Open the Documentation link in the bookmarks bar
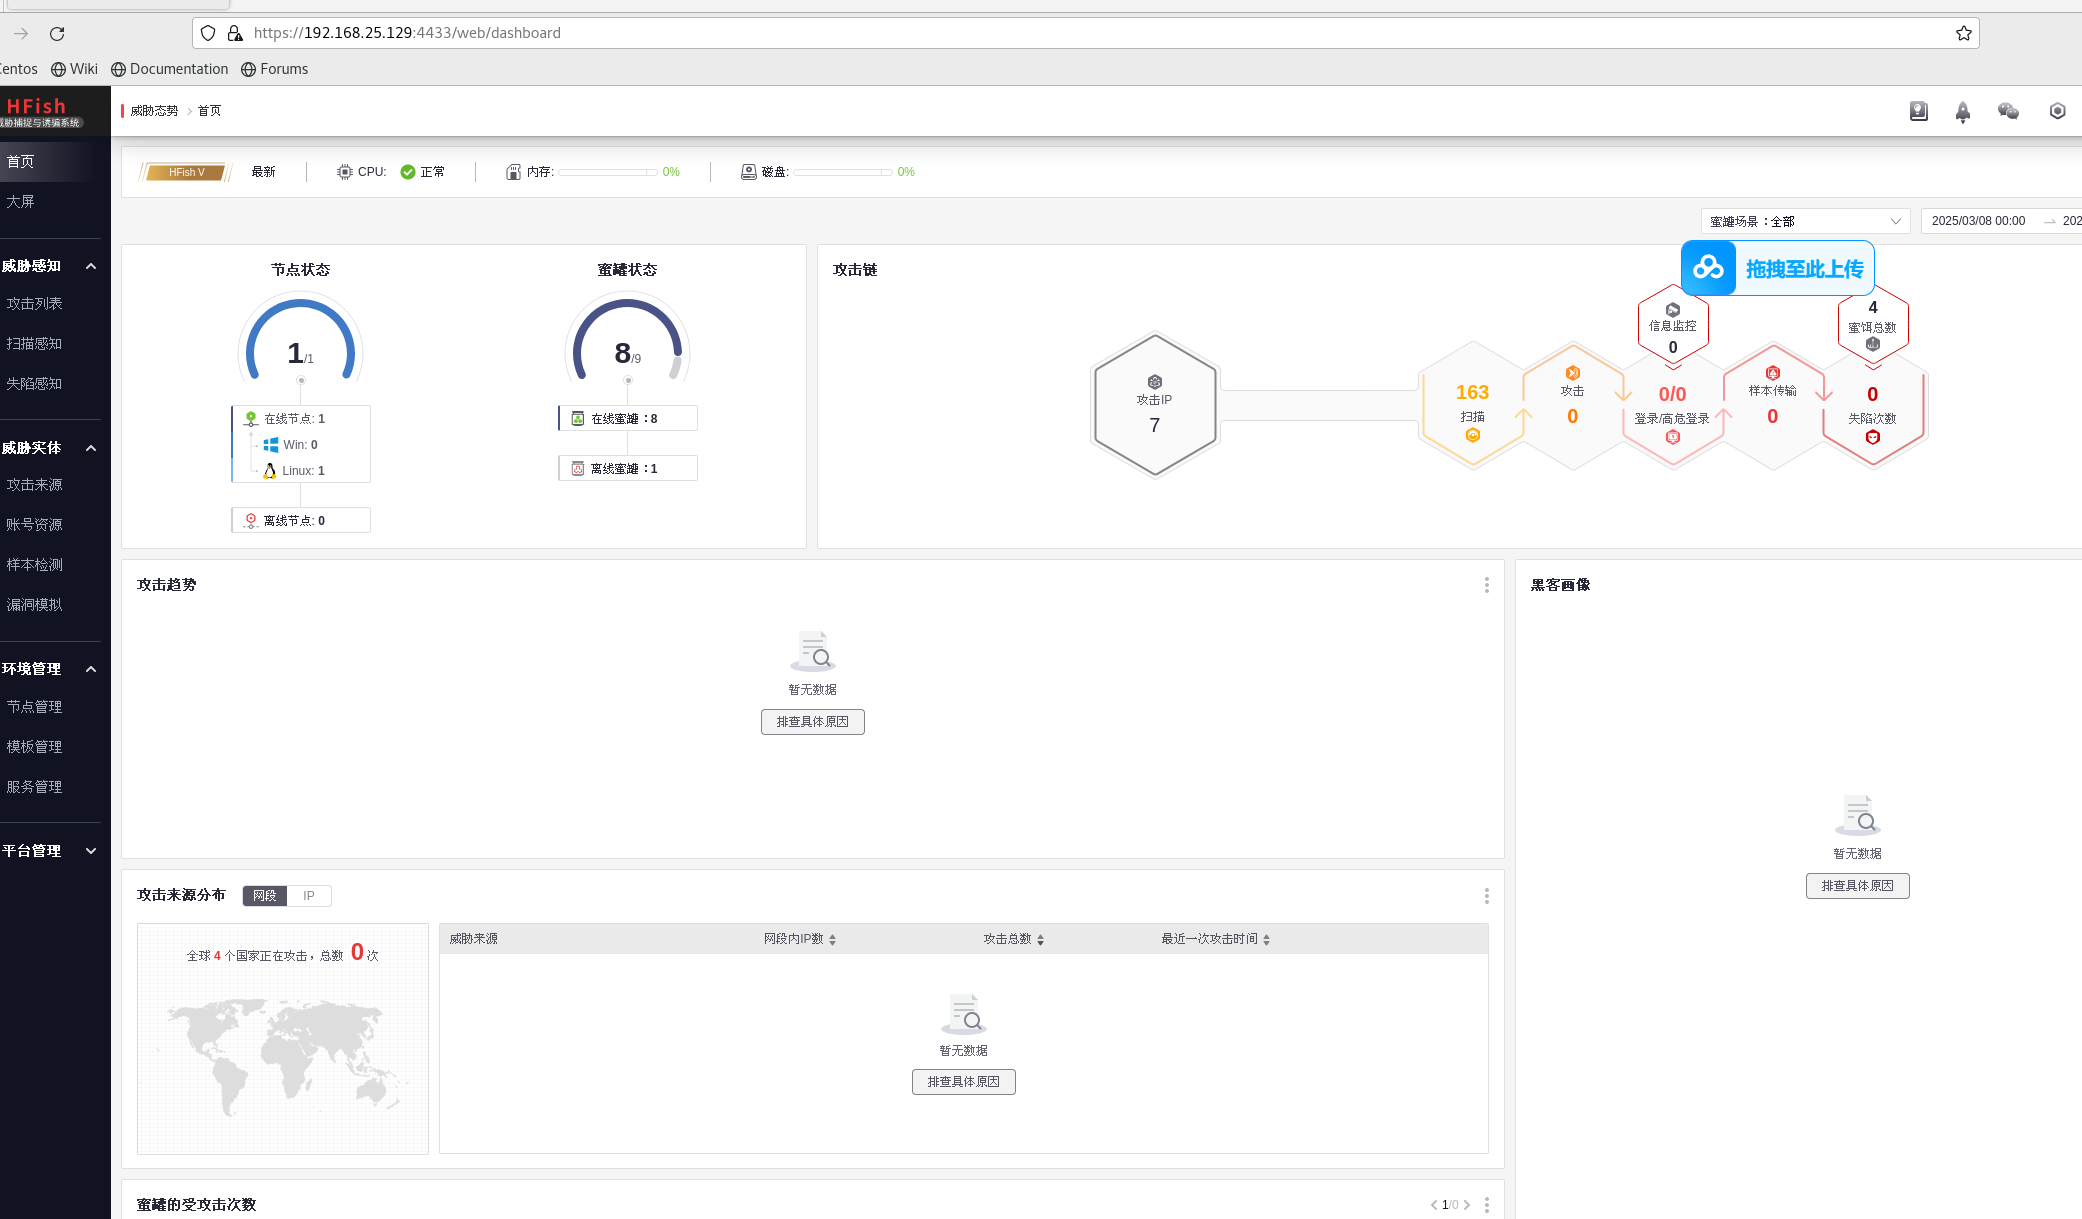The image size is (2082, 1219). [169, 69]
